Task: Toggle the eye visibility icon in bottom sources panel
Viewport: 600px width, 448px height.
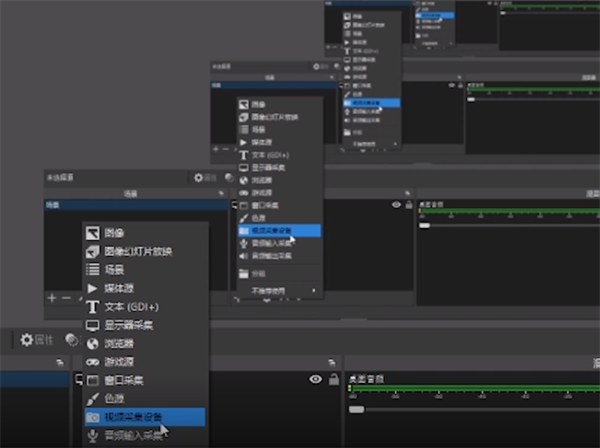Action: (x=316, y=379)
